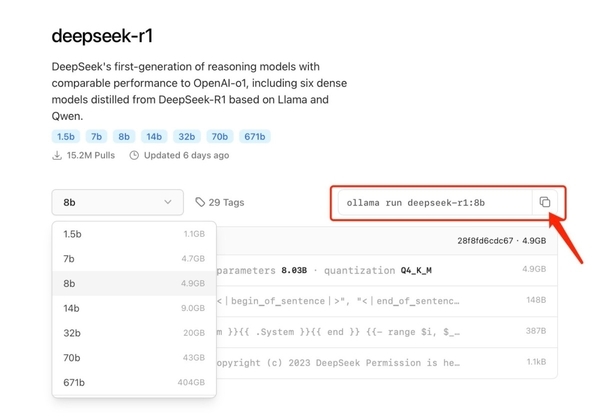
Task: Open the parameters 8.03B file row
Action: 380,268
